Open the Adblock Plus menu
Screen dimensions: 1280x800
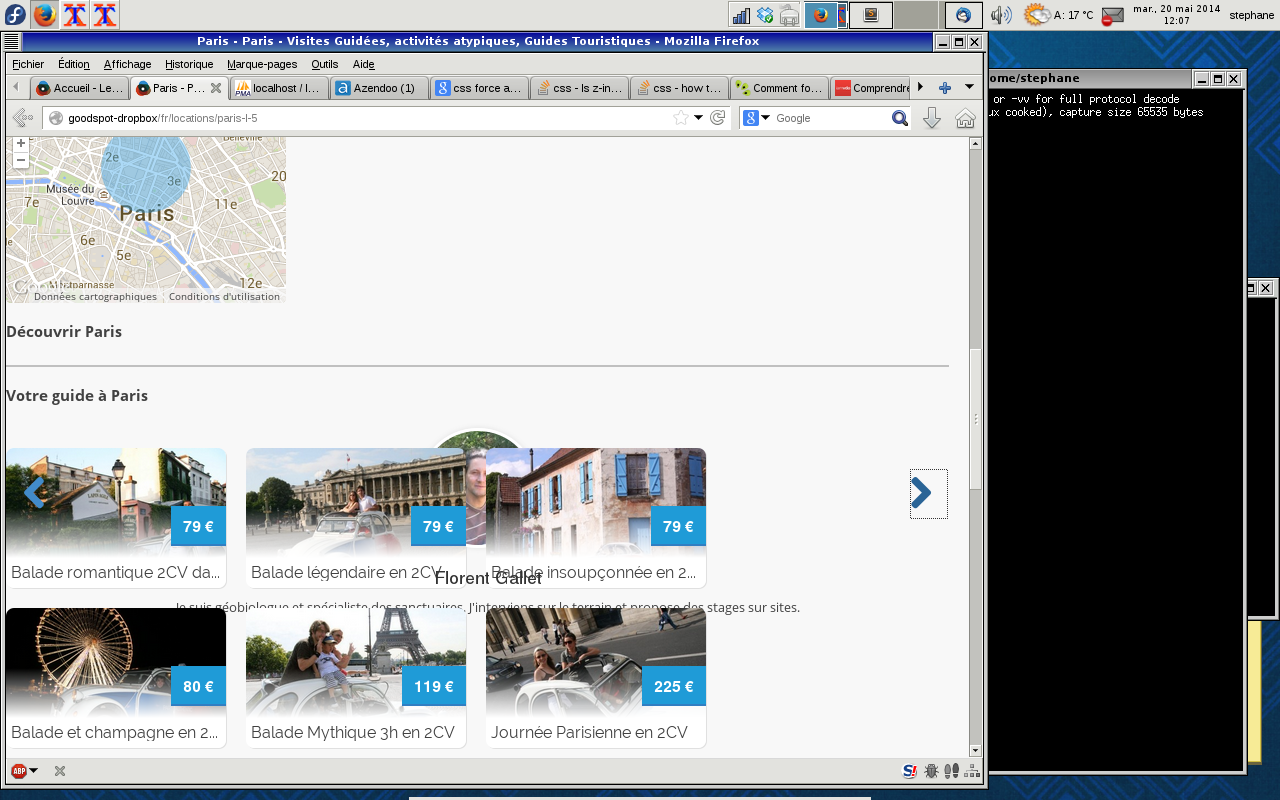[x=24, y=771]
